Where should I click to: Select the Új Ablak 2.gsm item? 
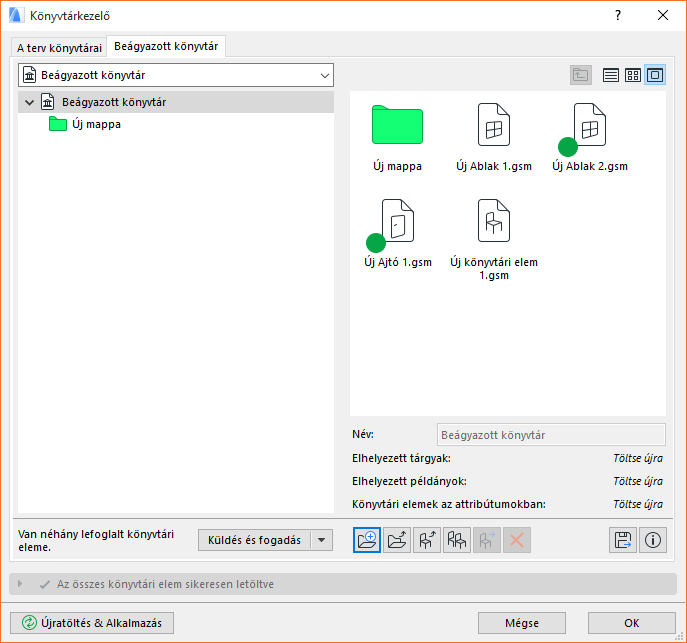click(x=590, y=137)
